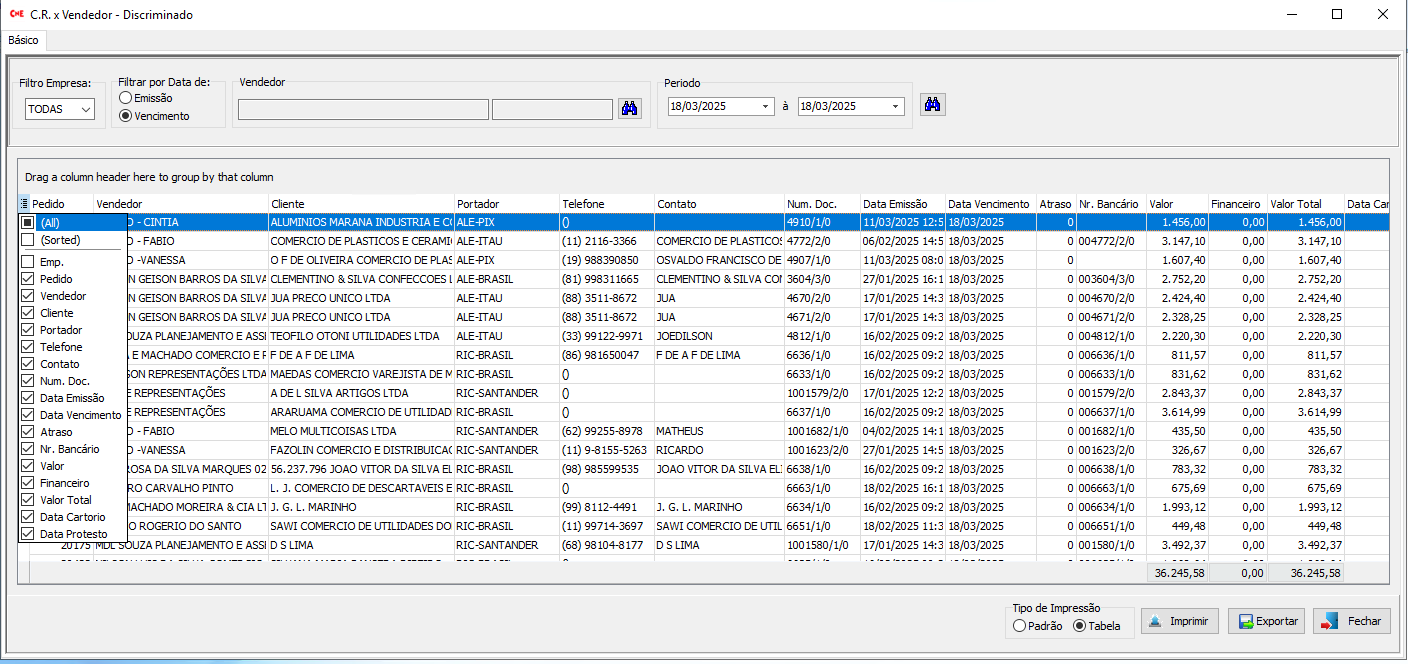This screenshot has width=1408, height=664.
Task: Toggle the Data Cartorio column checkbox
Action: point(28,517)
